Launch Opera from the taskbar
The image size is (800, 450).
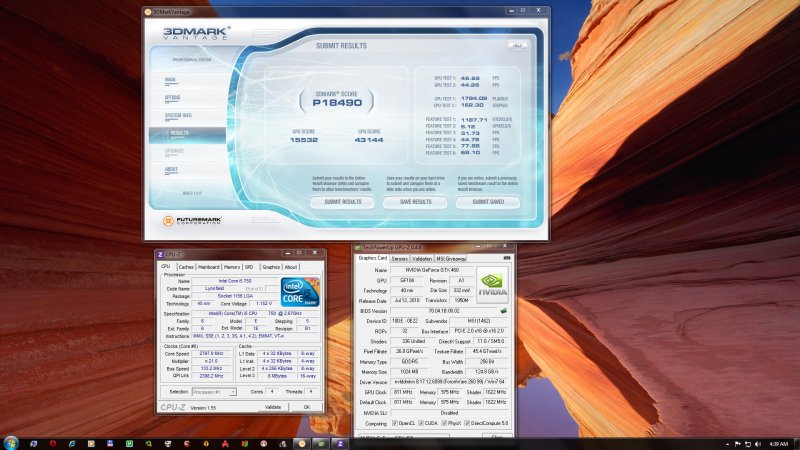(x=53, y=443)
